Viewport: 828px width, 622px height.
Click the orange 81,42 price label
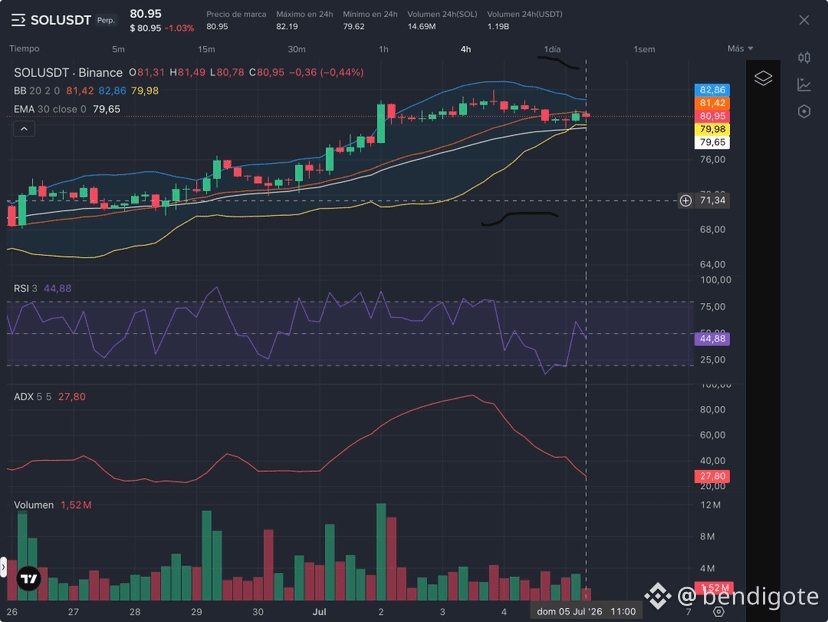pyautogui.click(x=712, y=103)
